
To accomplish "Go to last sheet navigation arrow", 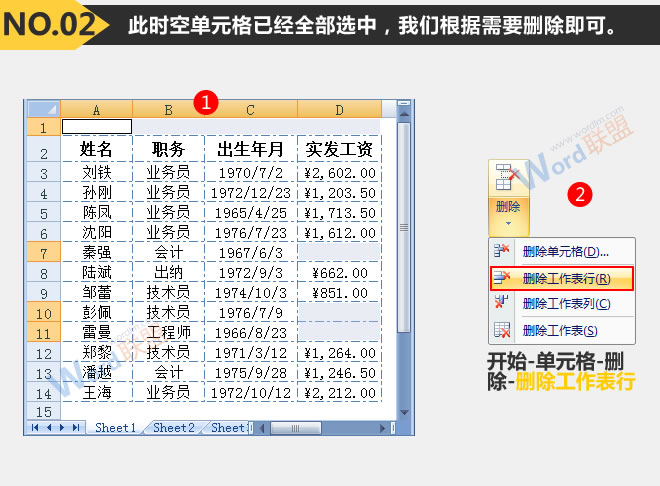I will tap(76, 428).
